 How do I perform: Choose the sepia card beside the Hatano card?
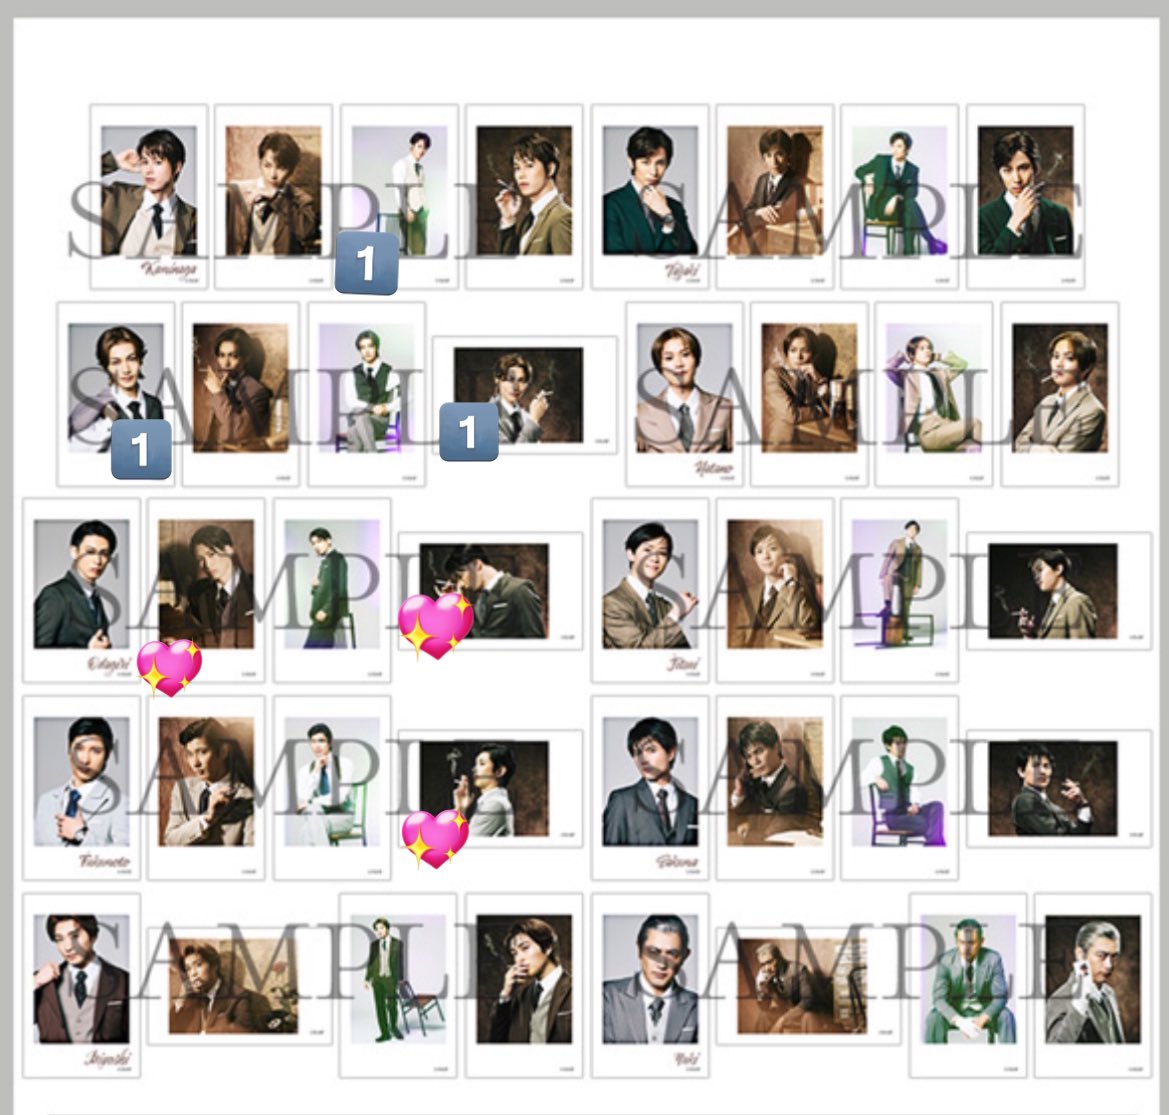click(810, 394)
